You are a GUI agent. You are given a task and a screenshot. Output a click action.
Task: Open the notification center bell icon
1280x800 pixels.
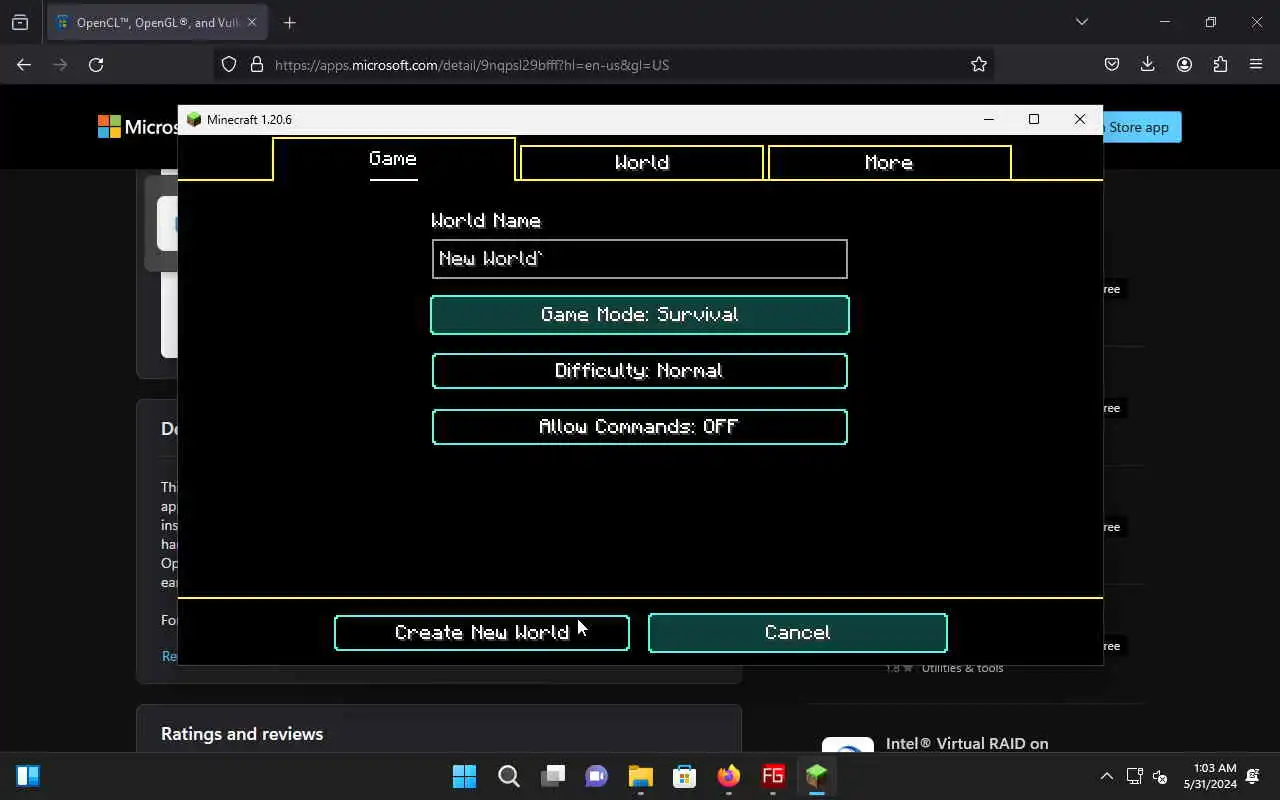1254,776
